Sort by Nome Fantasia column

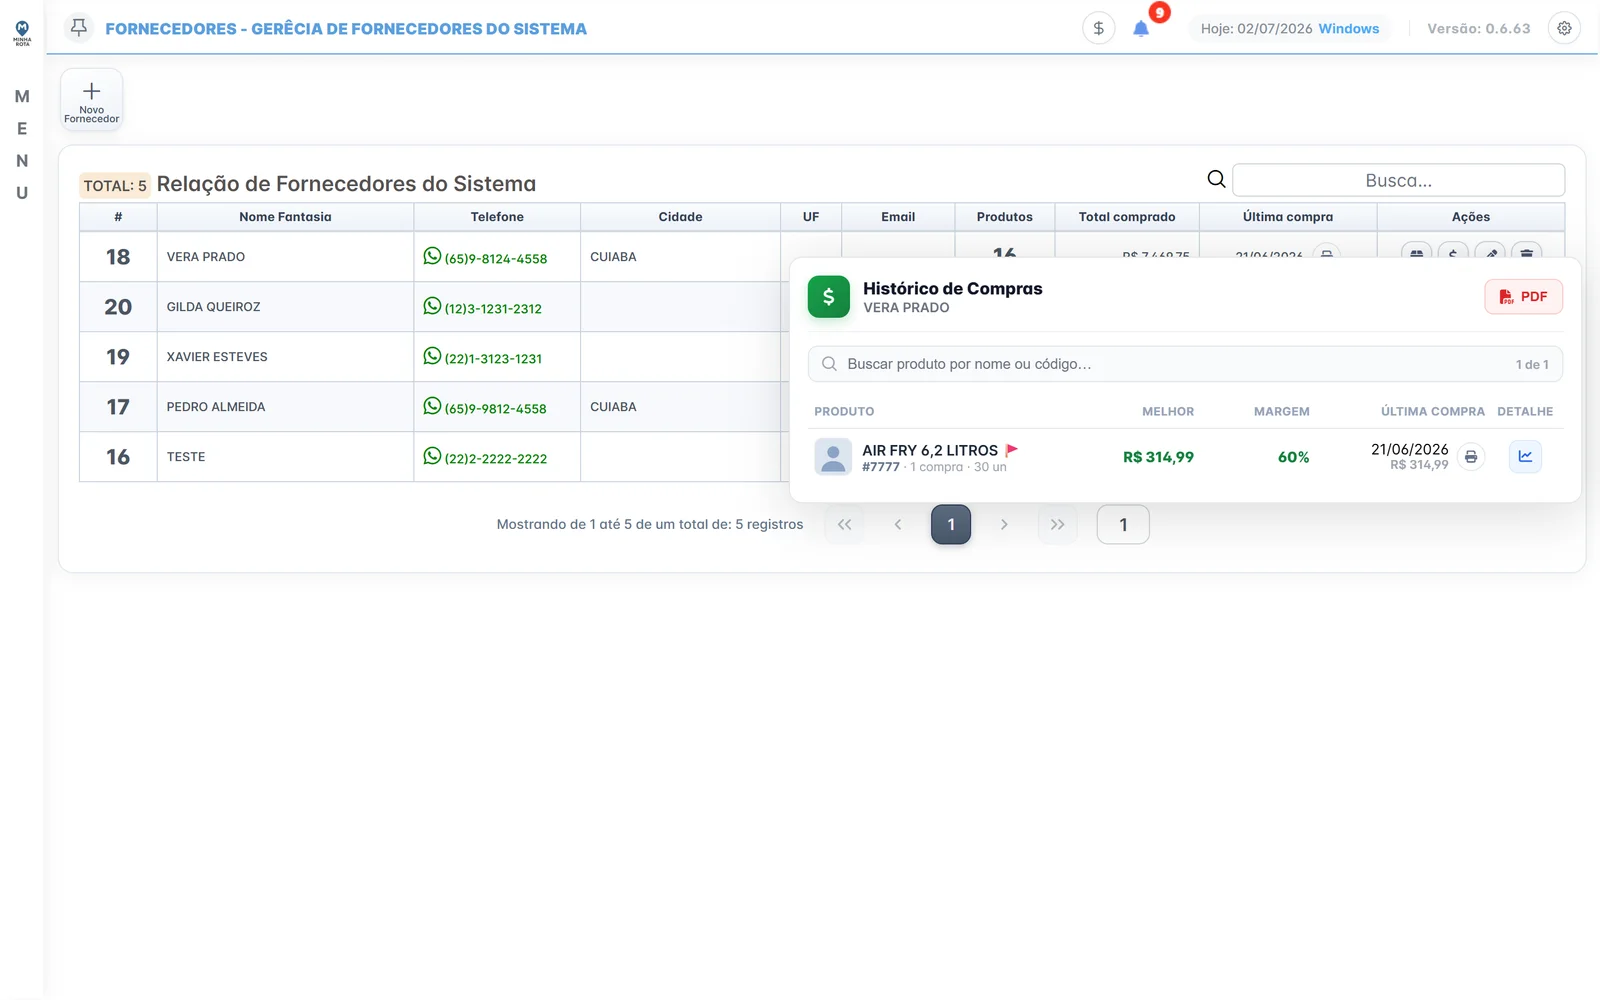[x=285, y=217]
